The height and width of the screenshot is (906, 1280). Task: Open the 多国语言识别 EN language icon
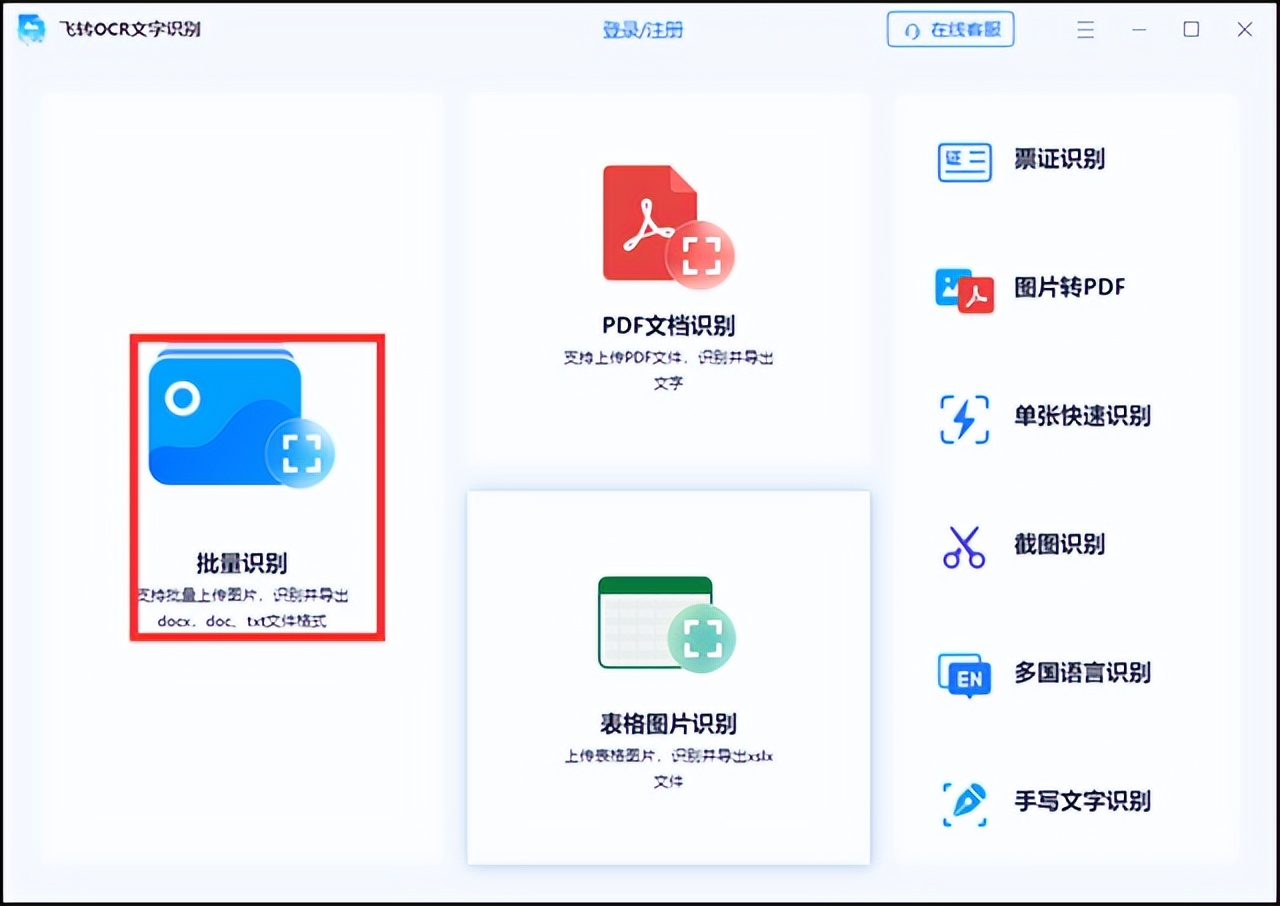[963, 674]
